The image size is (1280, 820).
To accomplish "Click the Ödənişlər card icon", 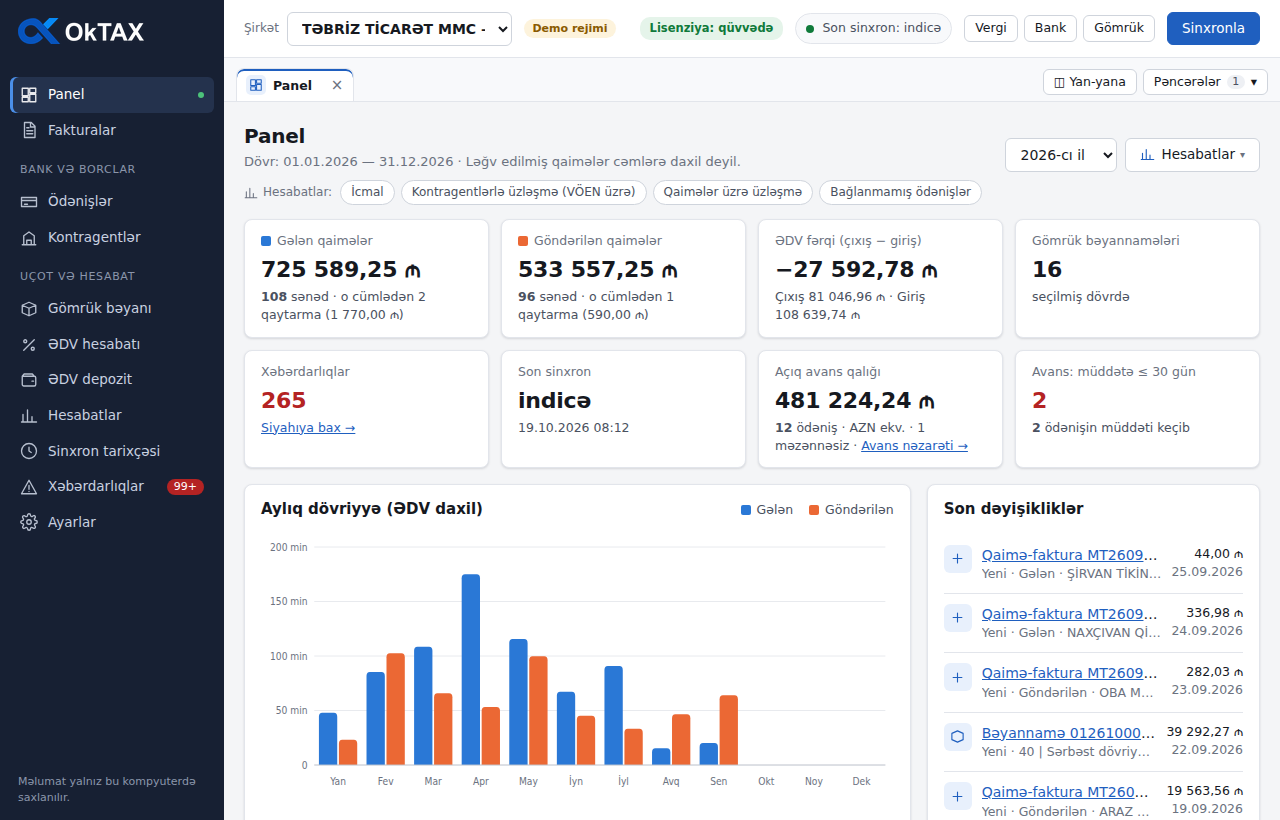I will [29, 201].
